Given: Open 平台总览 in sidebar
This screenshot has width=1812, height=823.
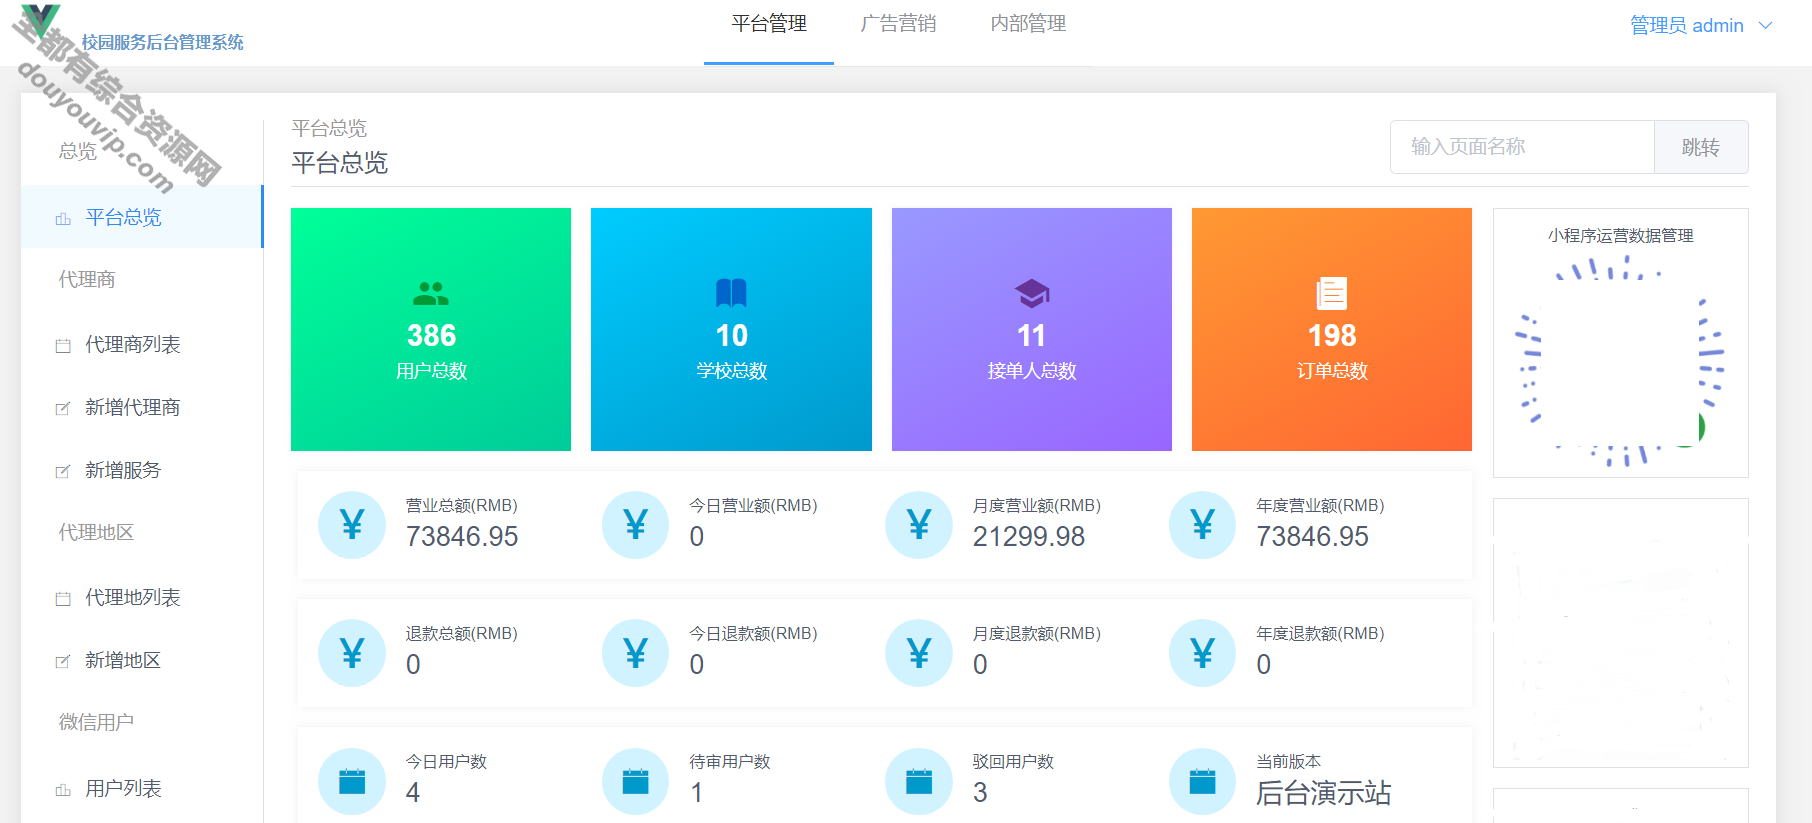Looking at the screenshot, I should (x=142, y=217).
